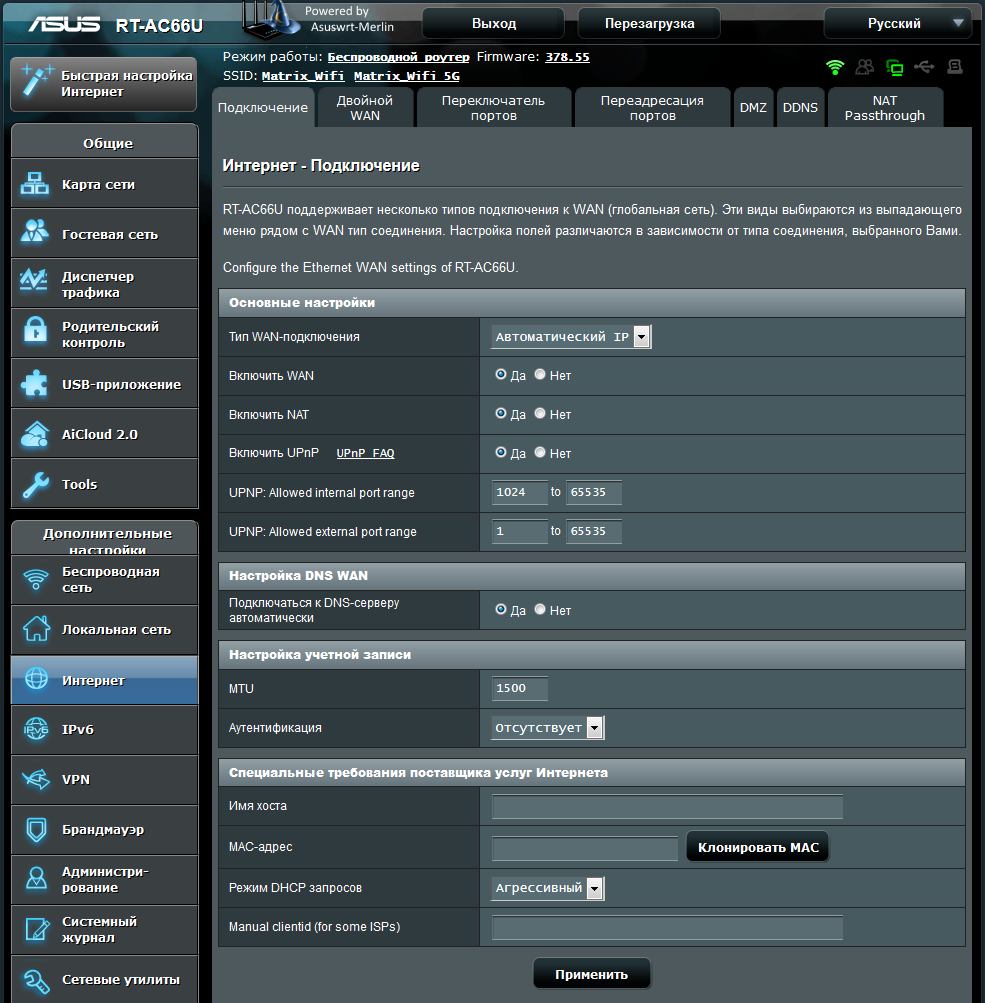Click the green Wi-Fi status icon
The width and height of the screenshot is (985, 1003).
(835, 67)
